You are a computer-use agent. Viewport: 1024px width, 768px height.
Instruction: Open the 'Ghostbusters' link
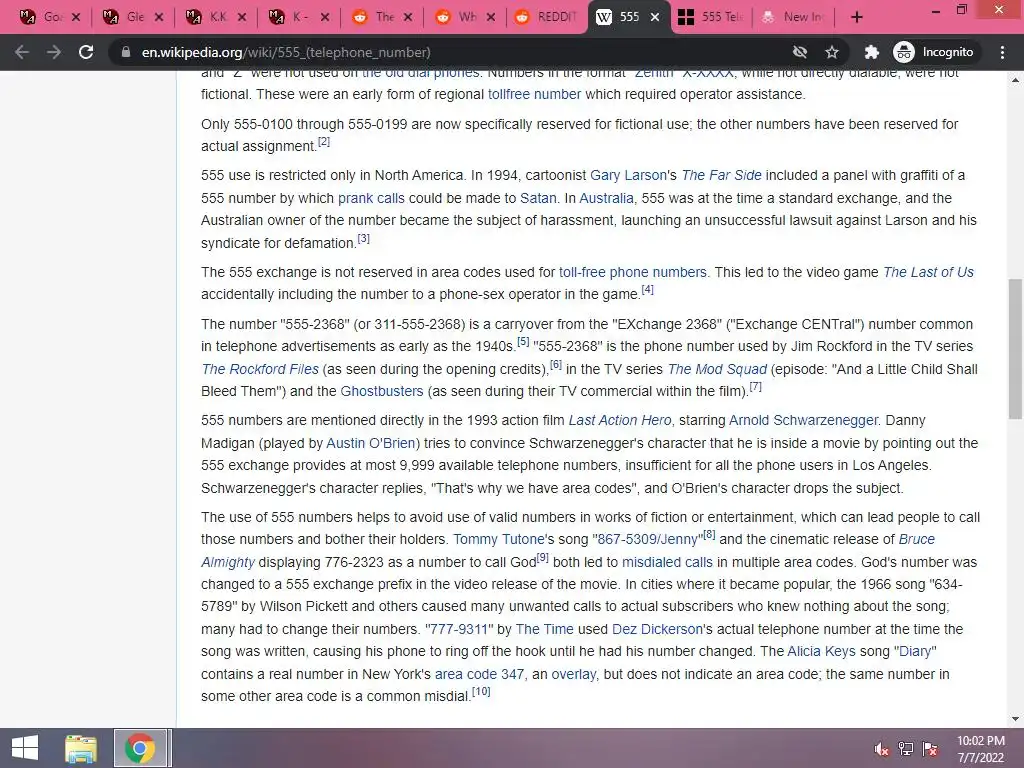tap(382, 392)
